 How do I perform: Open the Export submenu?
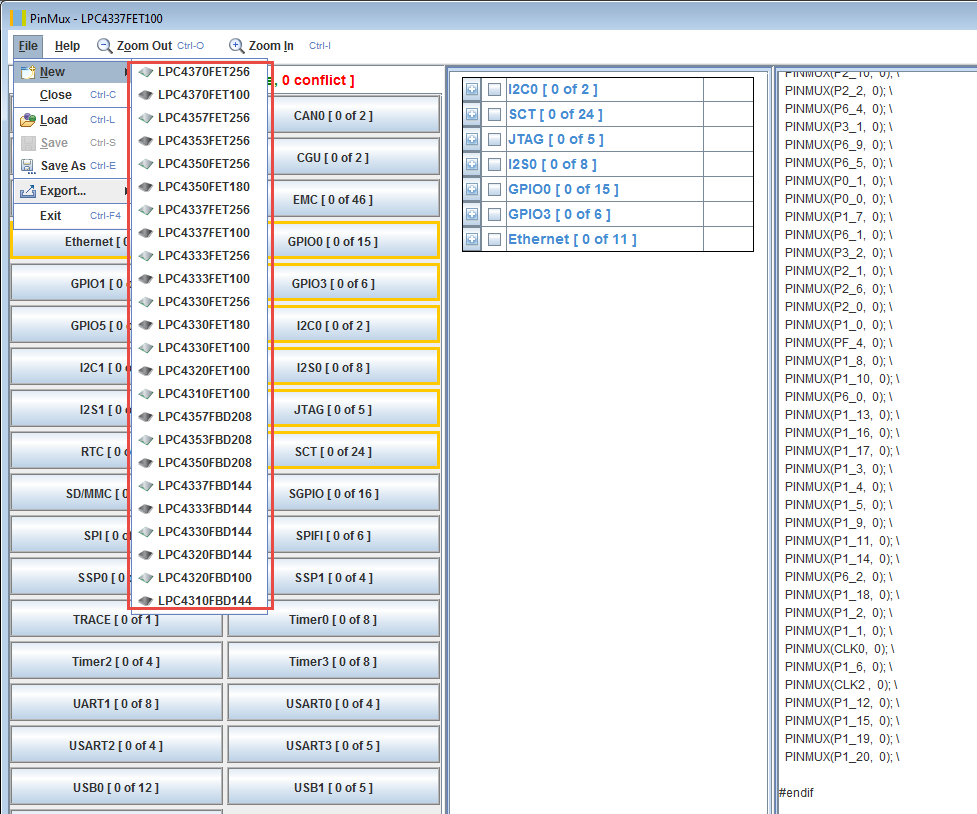[x=72, y=191]
